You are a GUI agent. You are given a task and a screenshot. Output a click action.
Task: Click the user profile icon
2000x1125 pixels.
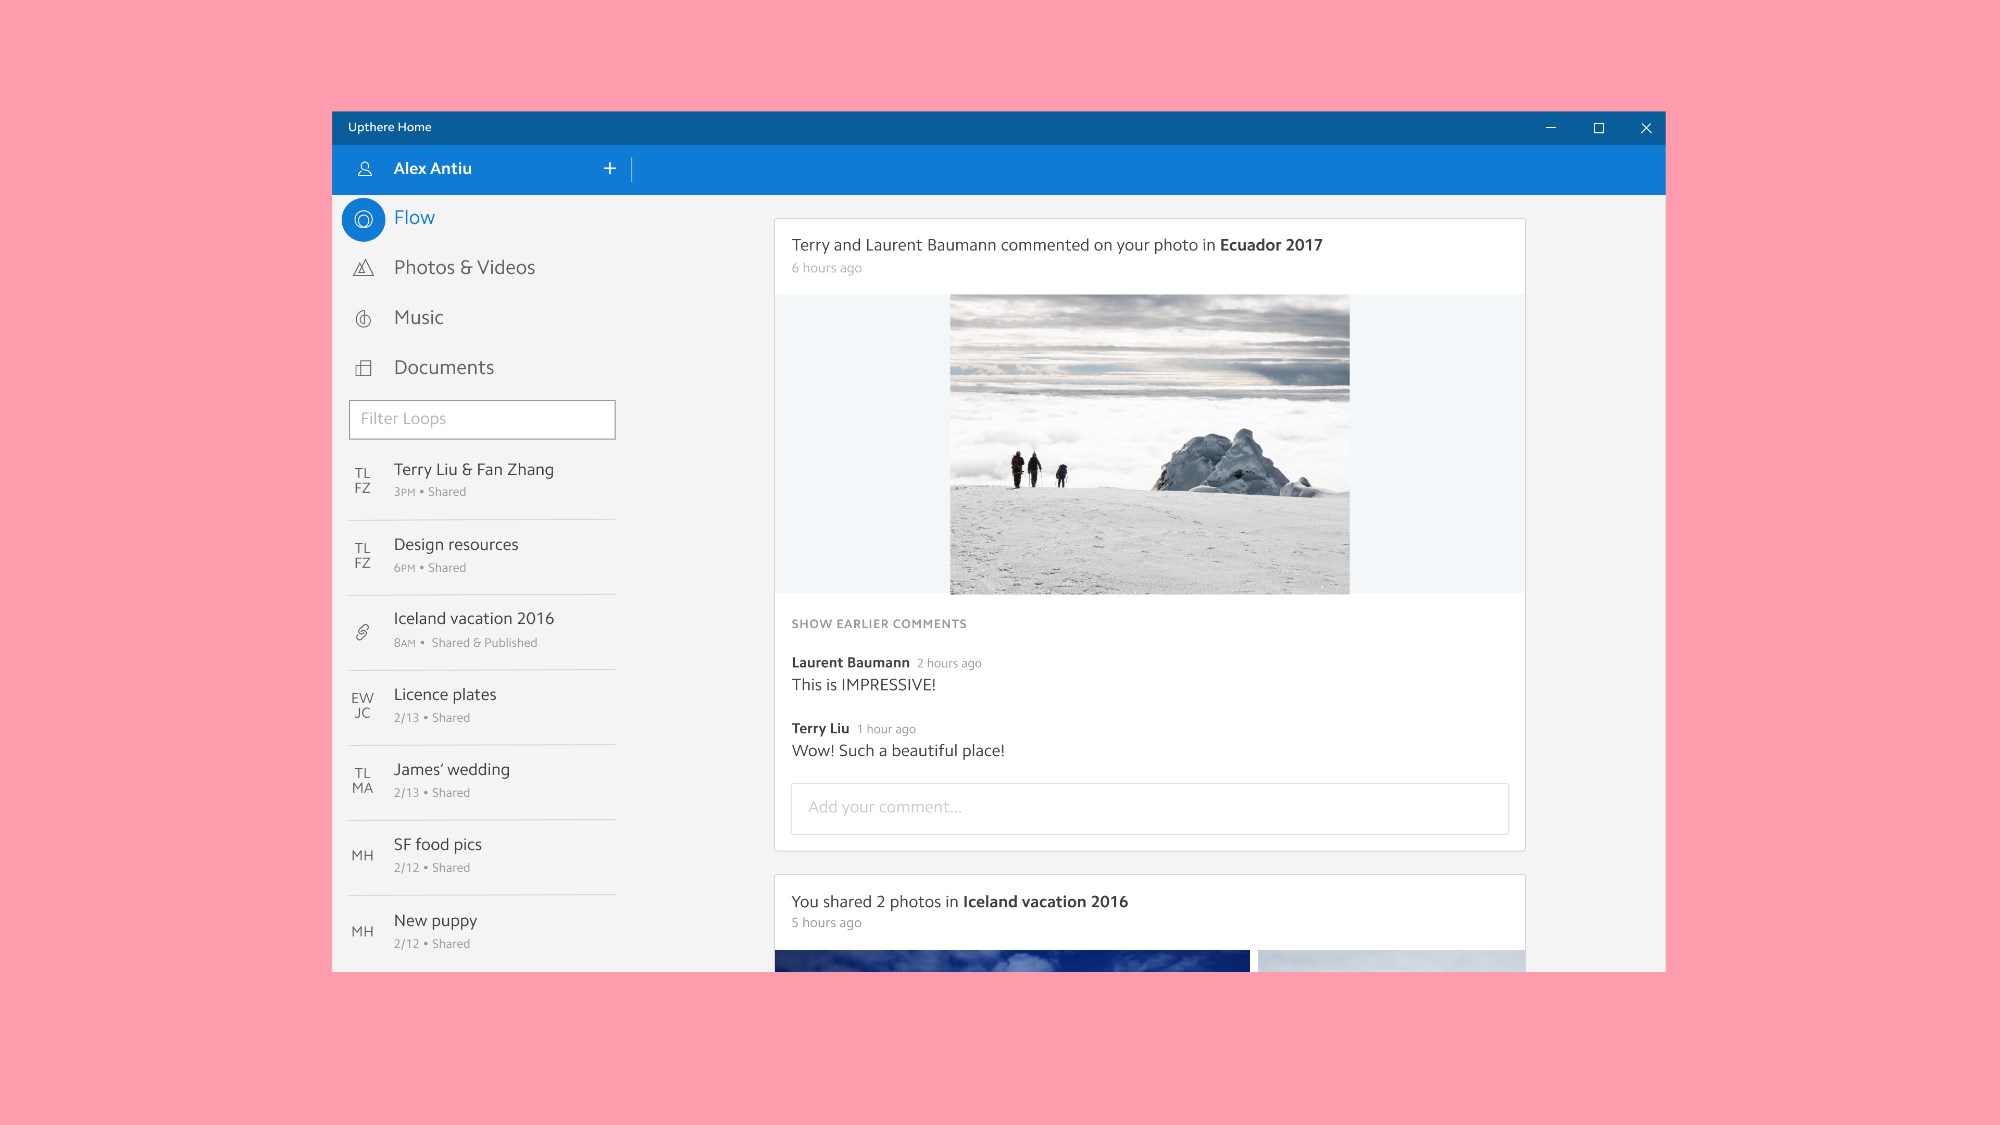pyautogui.click(x=365, y=169)
